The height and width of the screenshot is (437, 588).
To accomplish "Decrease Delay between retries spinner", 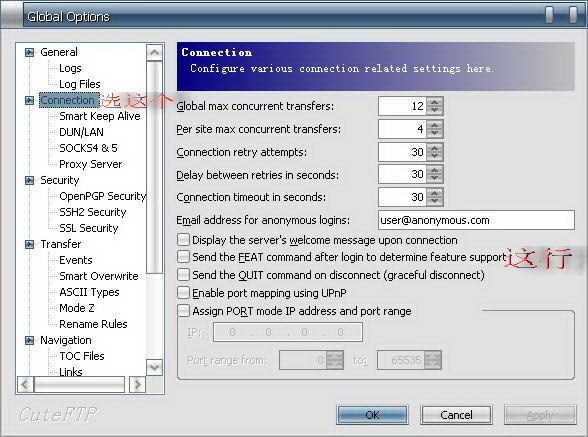I will [x=435, y=179].
